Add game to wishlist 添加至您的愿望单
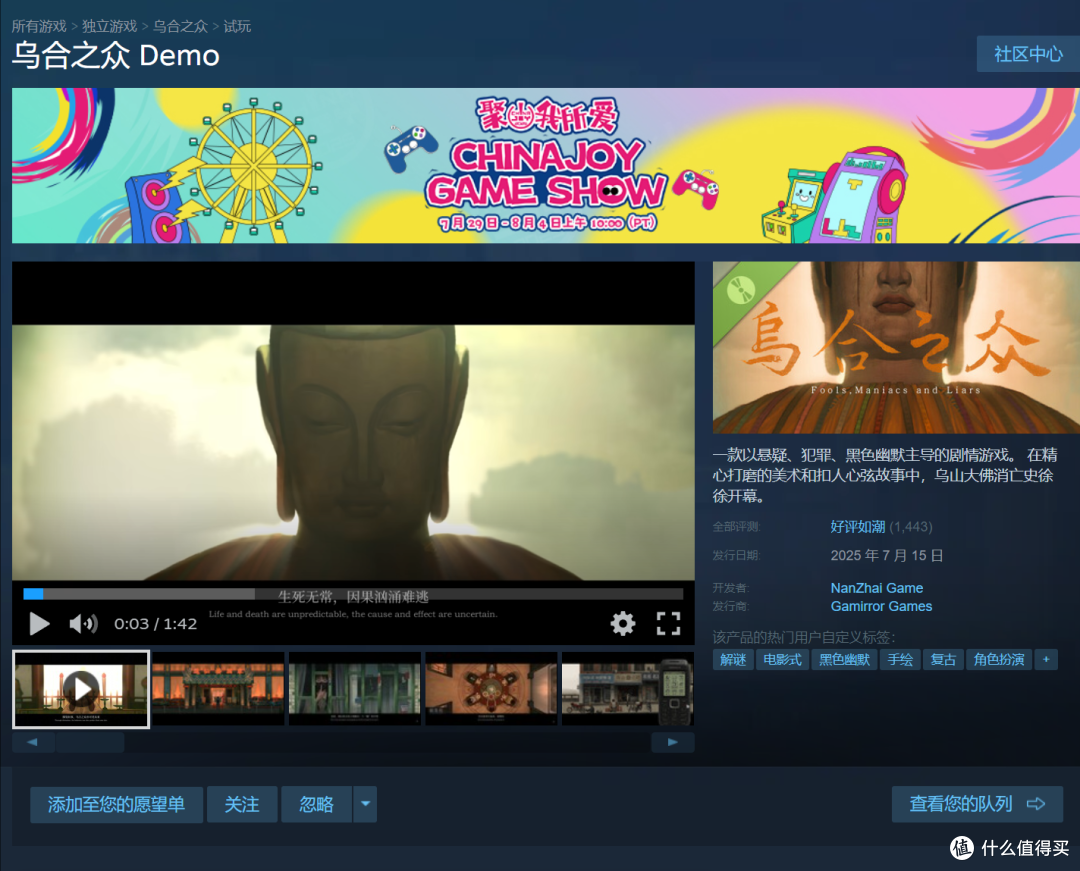 [116, 804]
